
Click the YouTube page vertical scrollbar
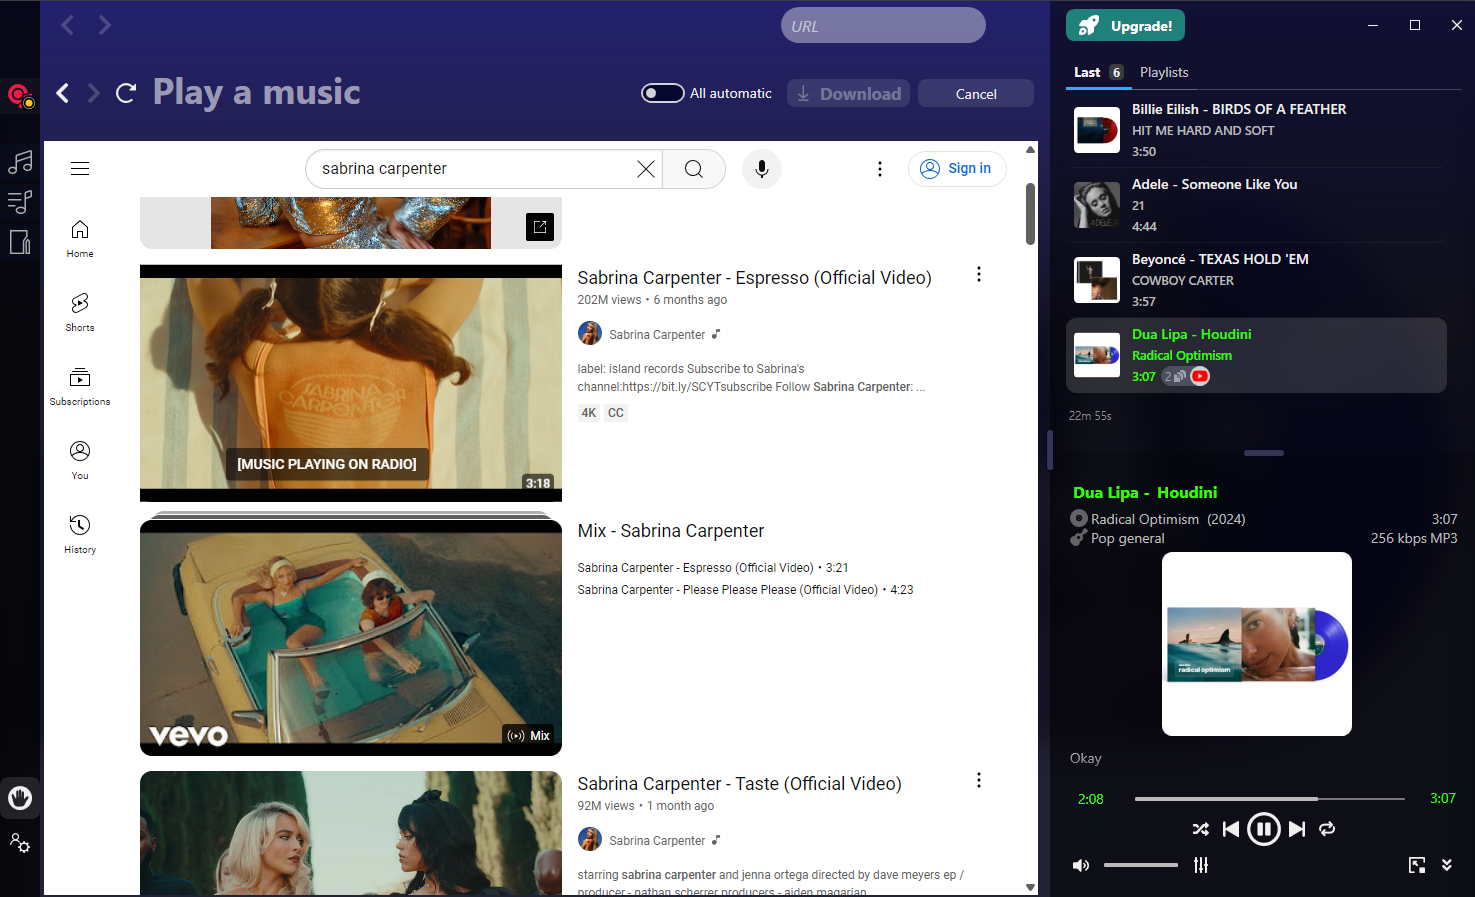(1030, 214)
